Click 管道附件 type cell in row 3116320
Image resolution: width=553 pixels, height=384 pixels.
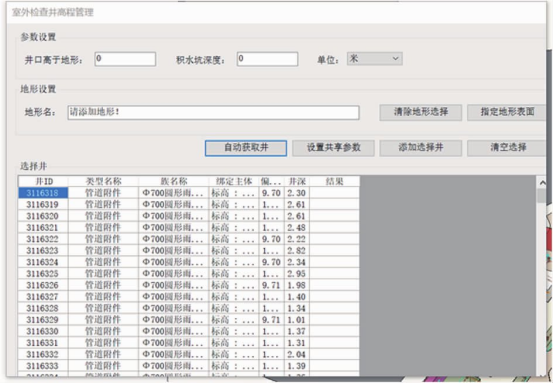point(103,216)
